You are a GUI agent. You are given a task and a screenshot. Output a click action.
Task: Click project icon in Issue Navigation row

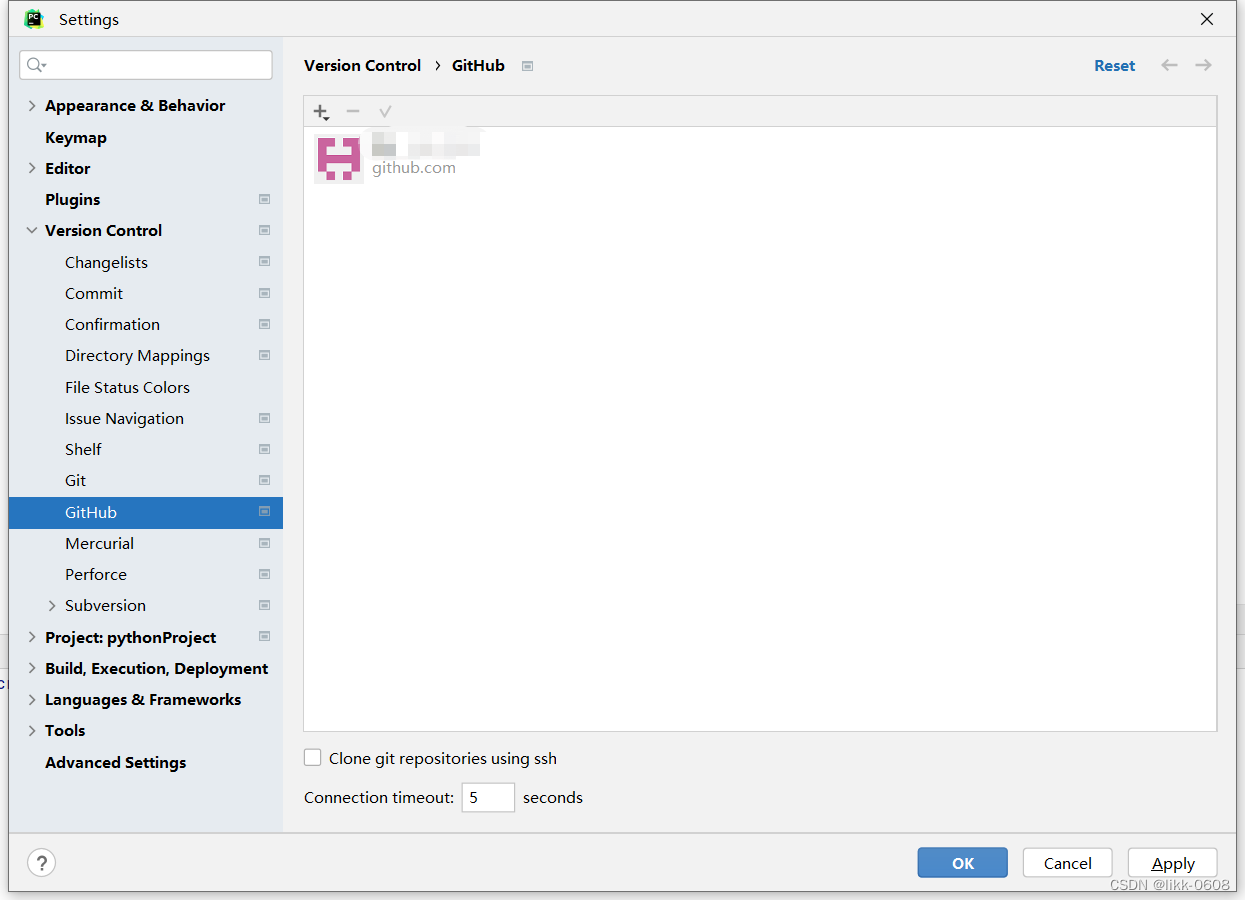(x=264, y=418)
